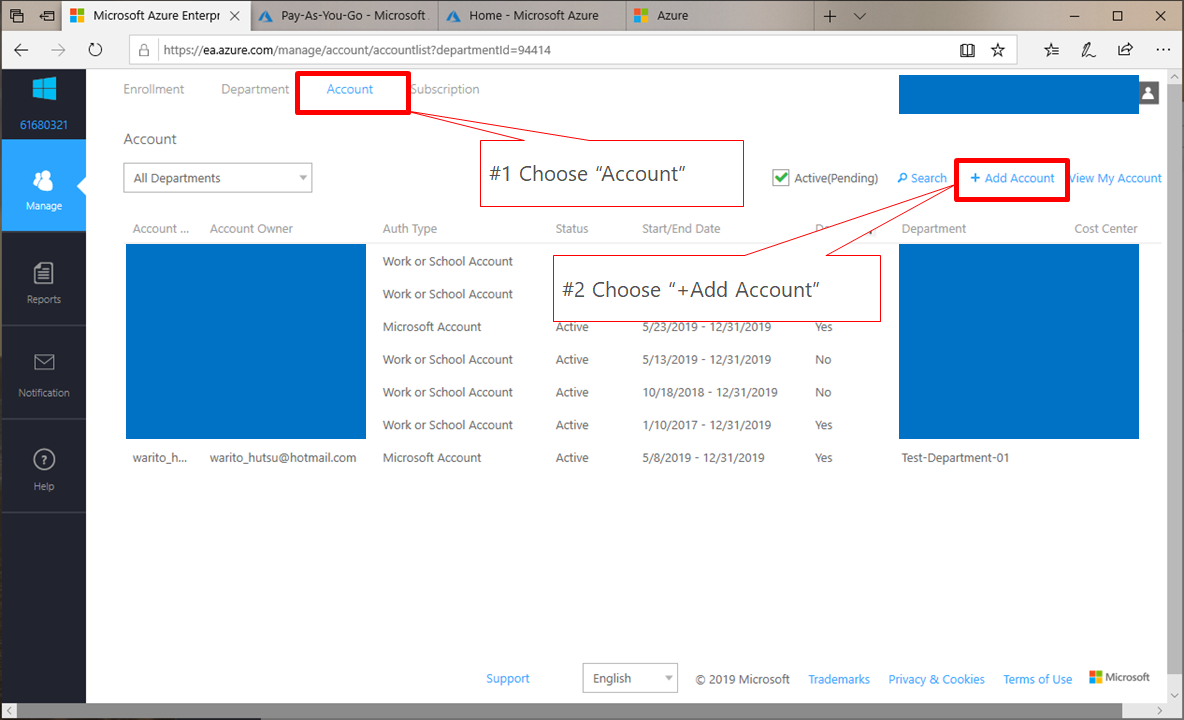
Task: Click the Search link
Action: click(921, 178)
